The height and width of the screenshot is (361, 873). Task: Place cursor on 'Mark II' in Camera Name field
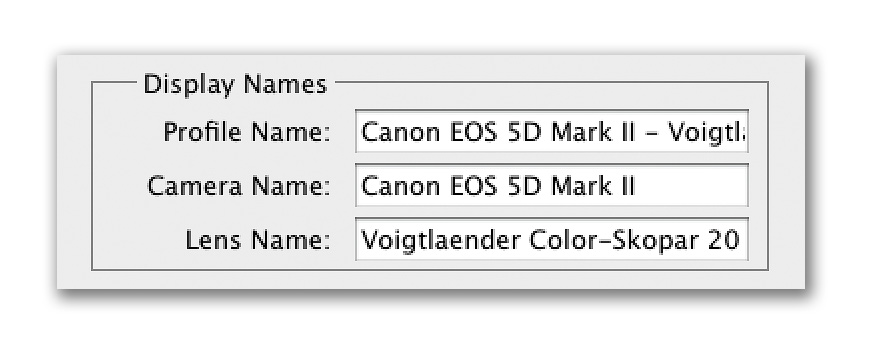tap(594, 186)
